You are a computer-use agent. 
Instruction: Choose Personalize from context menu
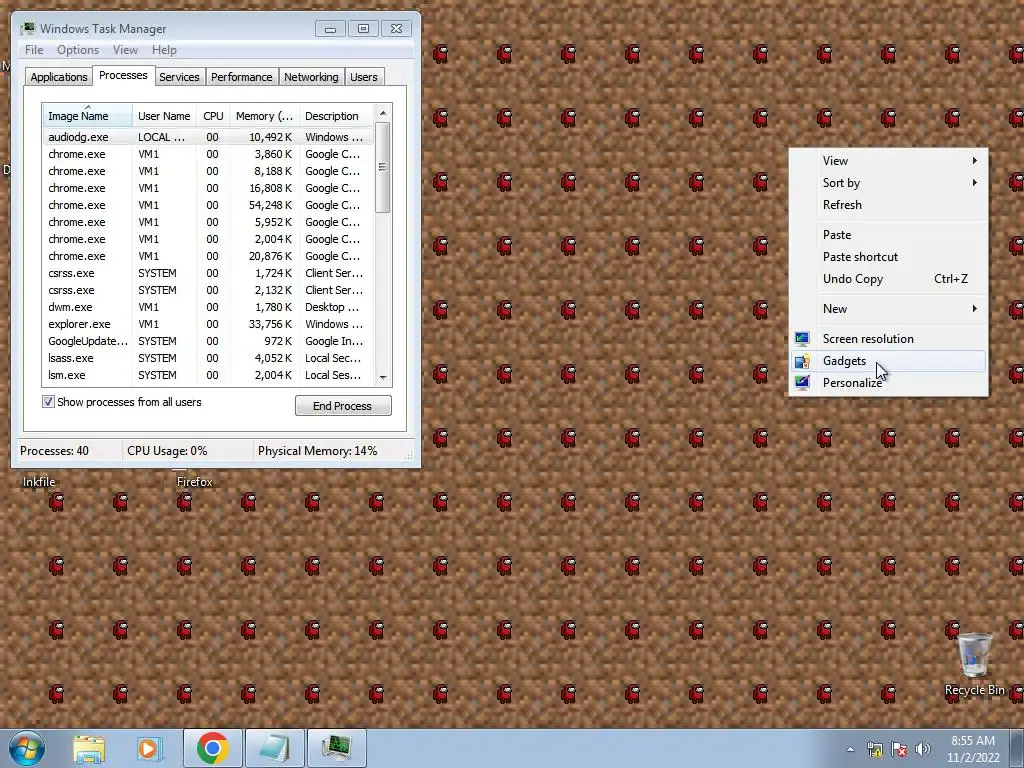click(x=889, y=383)
